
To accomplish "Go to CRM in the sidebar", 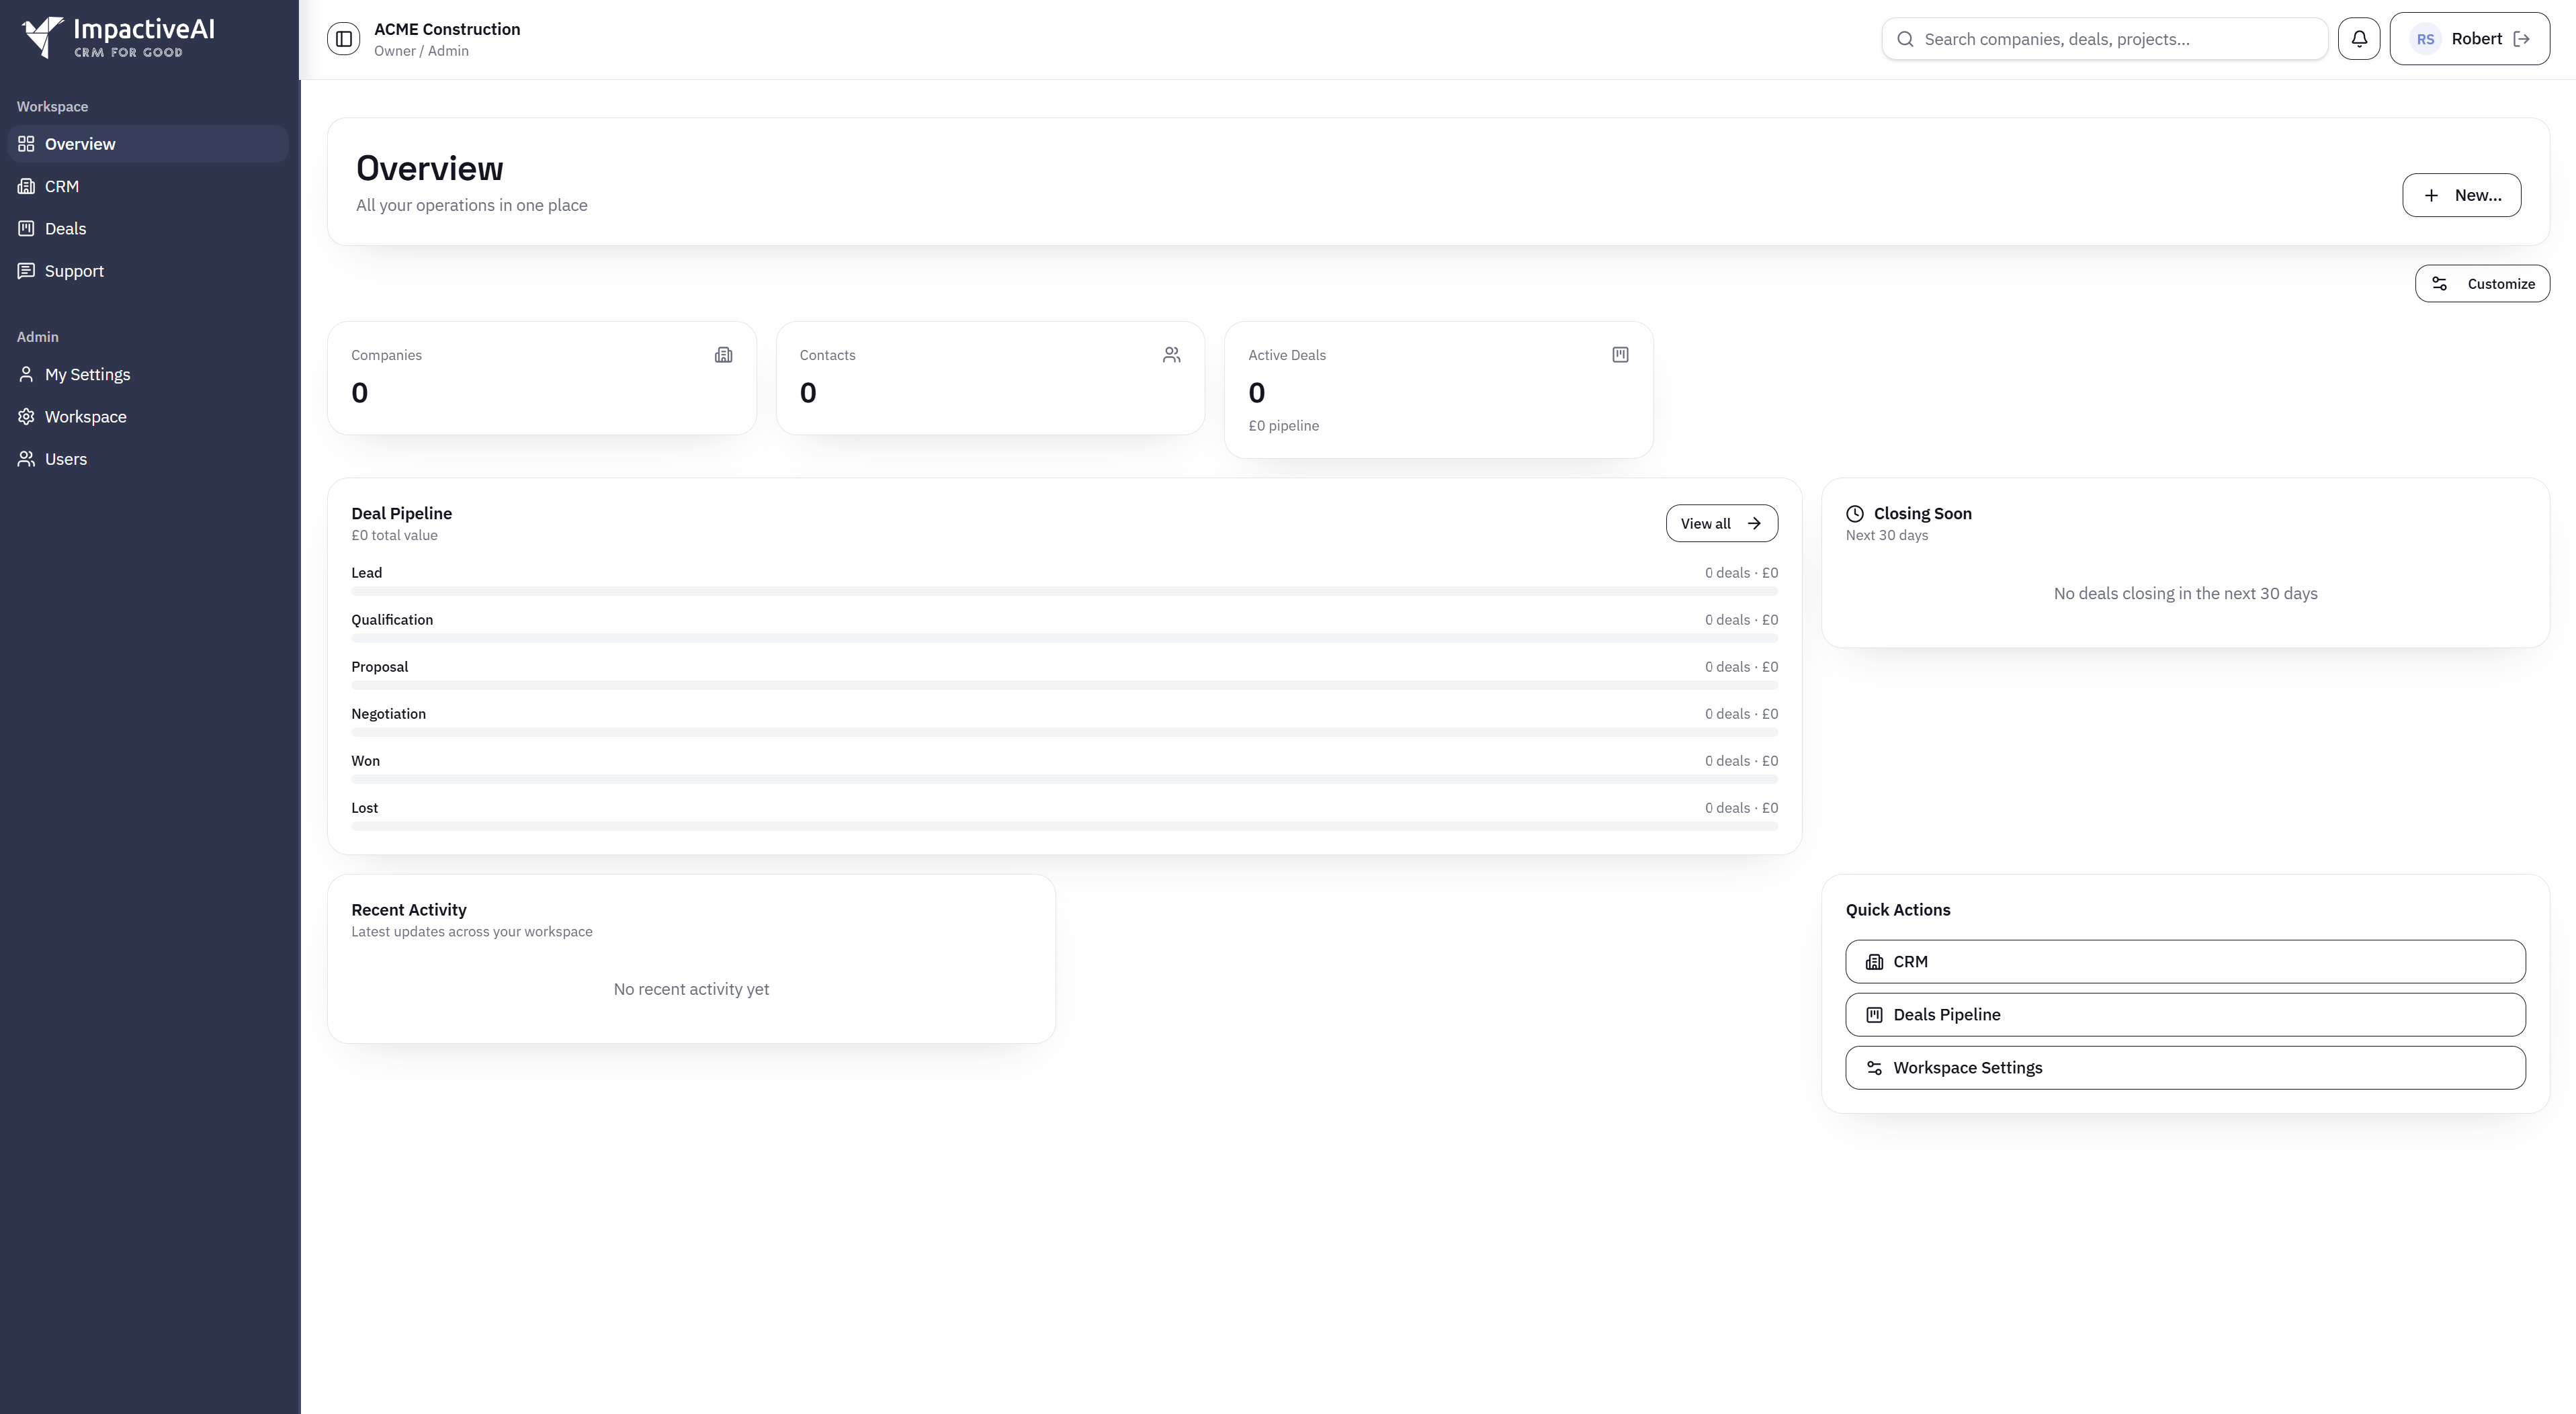I will click(x=62, y=187).
